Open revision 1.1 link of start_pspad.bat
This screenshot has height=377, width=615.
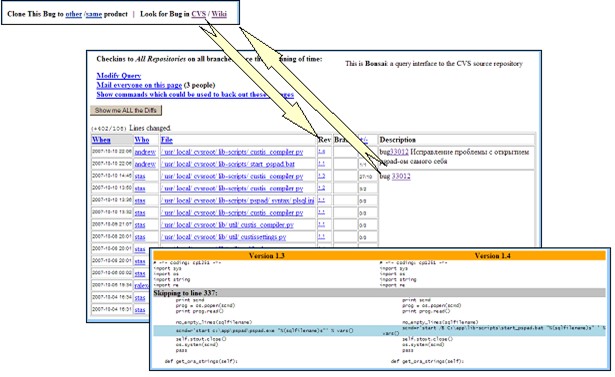click(322, 164)
